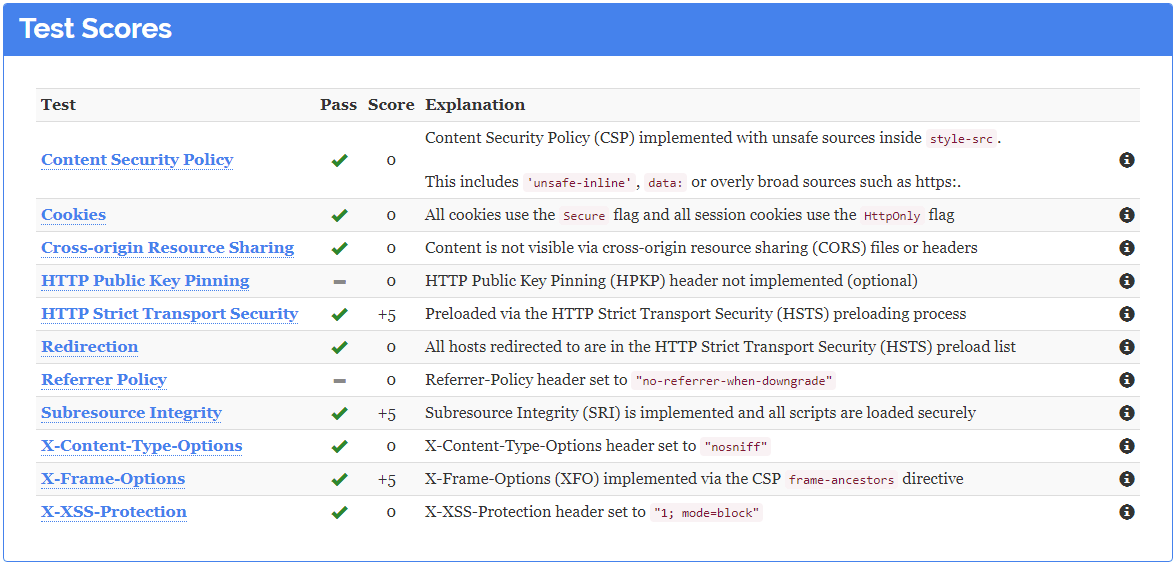Click info icon for Content Security Policy row
Image resolution: width=1176 pixels, height=566 pixels.
click(x=1126, y=160)
